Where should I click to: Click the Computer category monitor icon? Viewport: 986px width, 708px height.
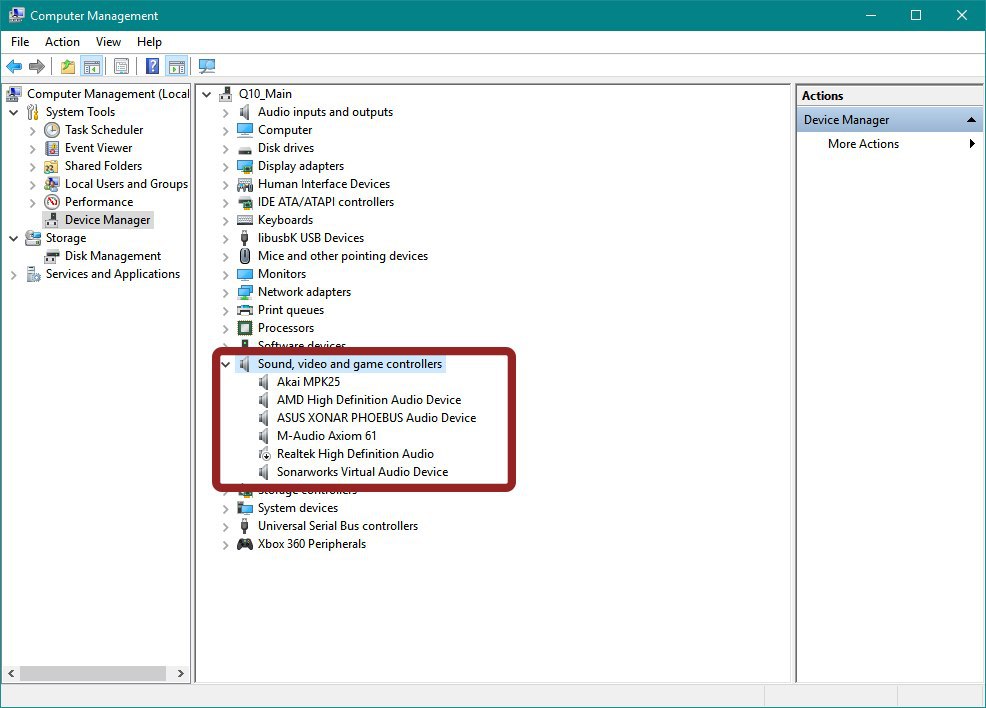coord(245,130)
